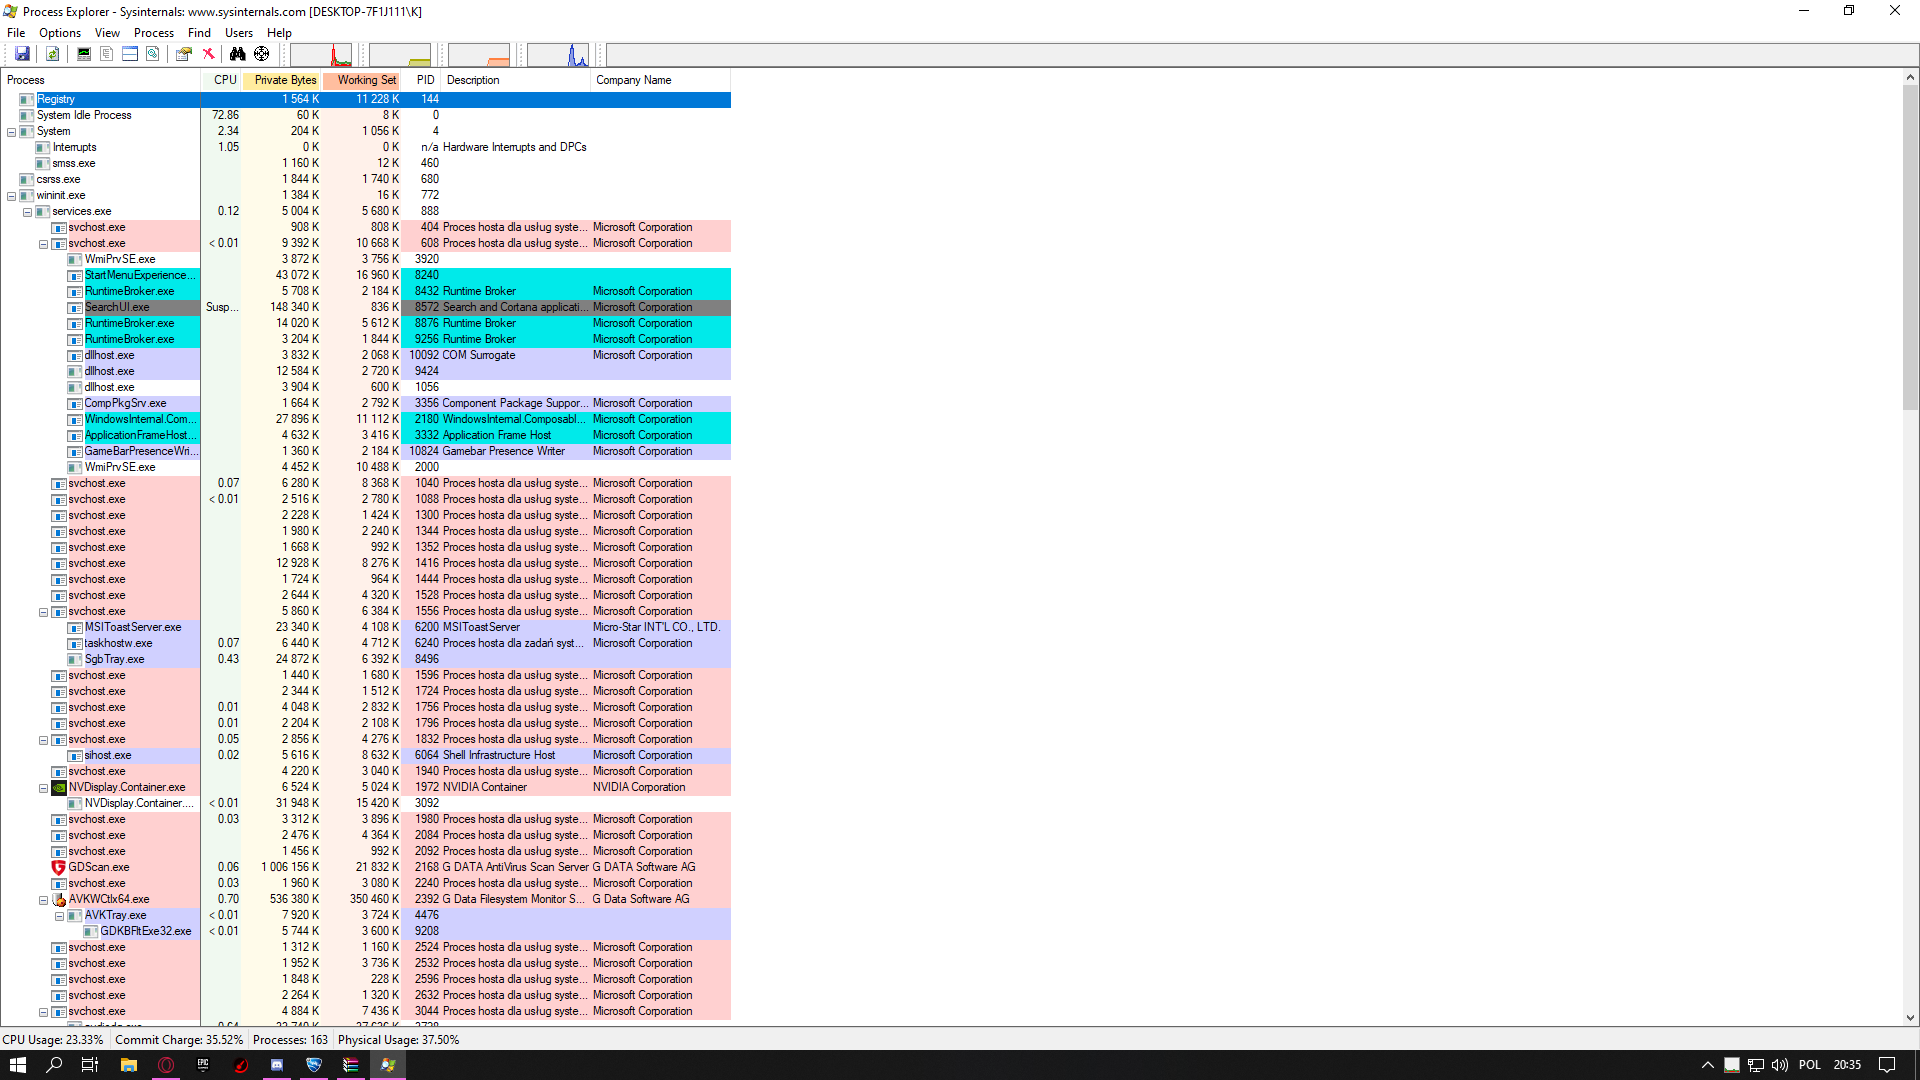The width and height of the screenshot is (1920, 1080).
Task: Sort by the PID column header
Action: tap(422, 80)
